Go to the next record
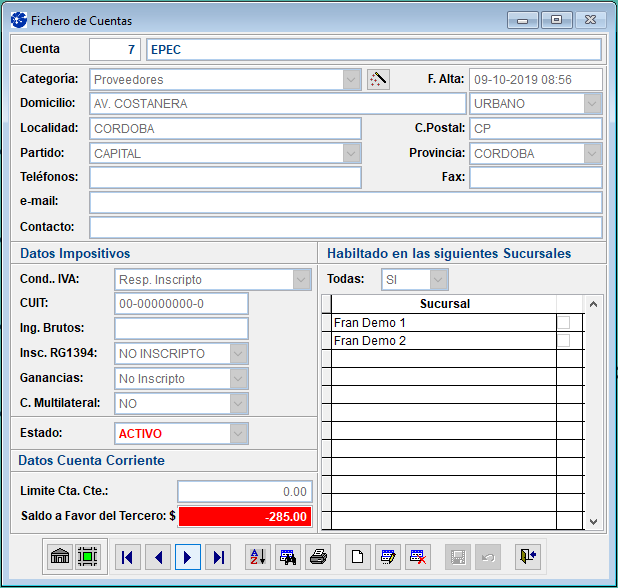Image resolution: width=618 pixels, height=588 pixels. click(187, 557)
